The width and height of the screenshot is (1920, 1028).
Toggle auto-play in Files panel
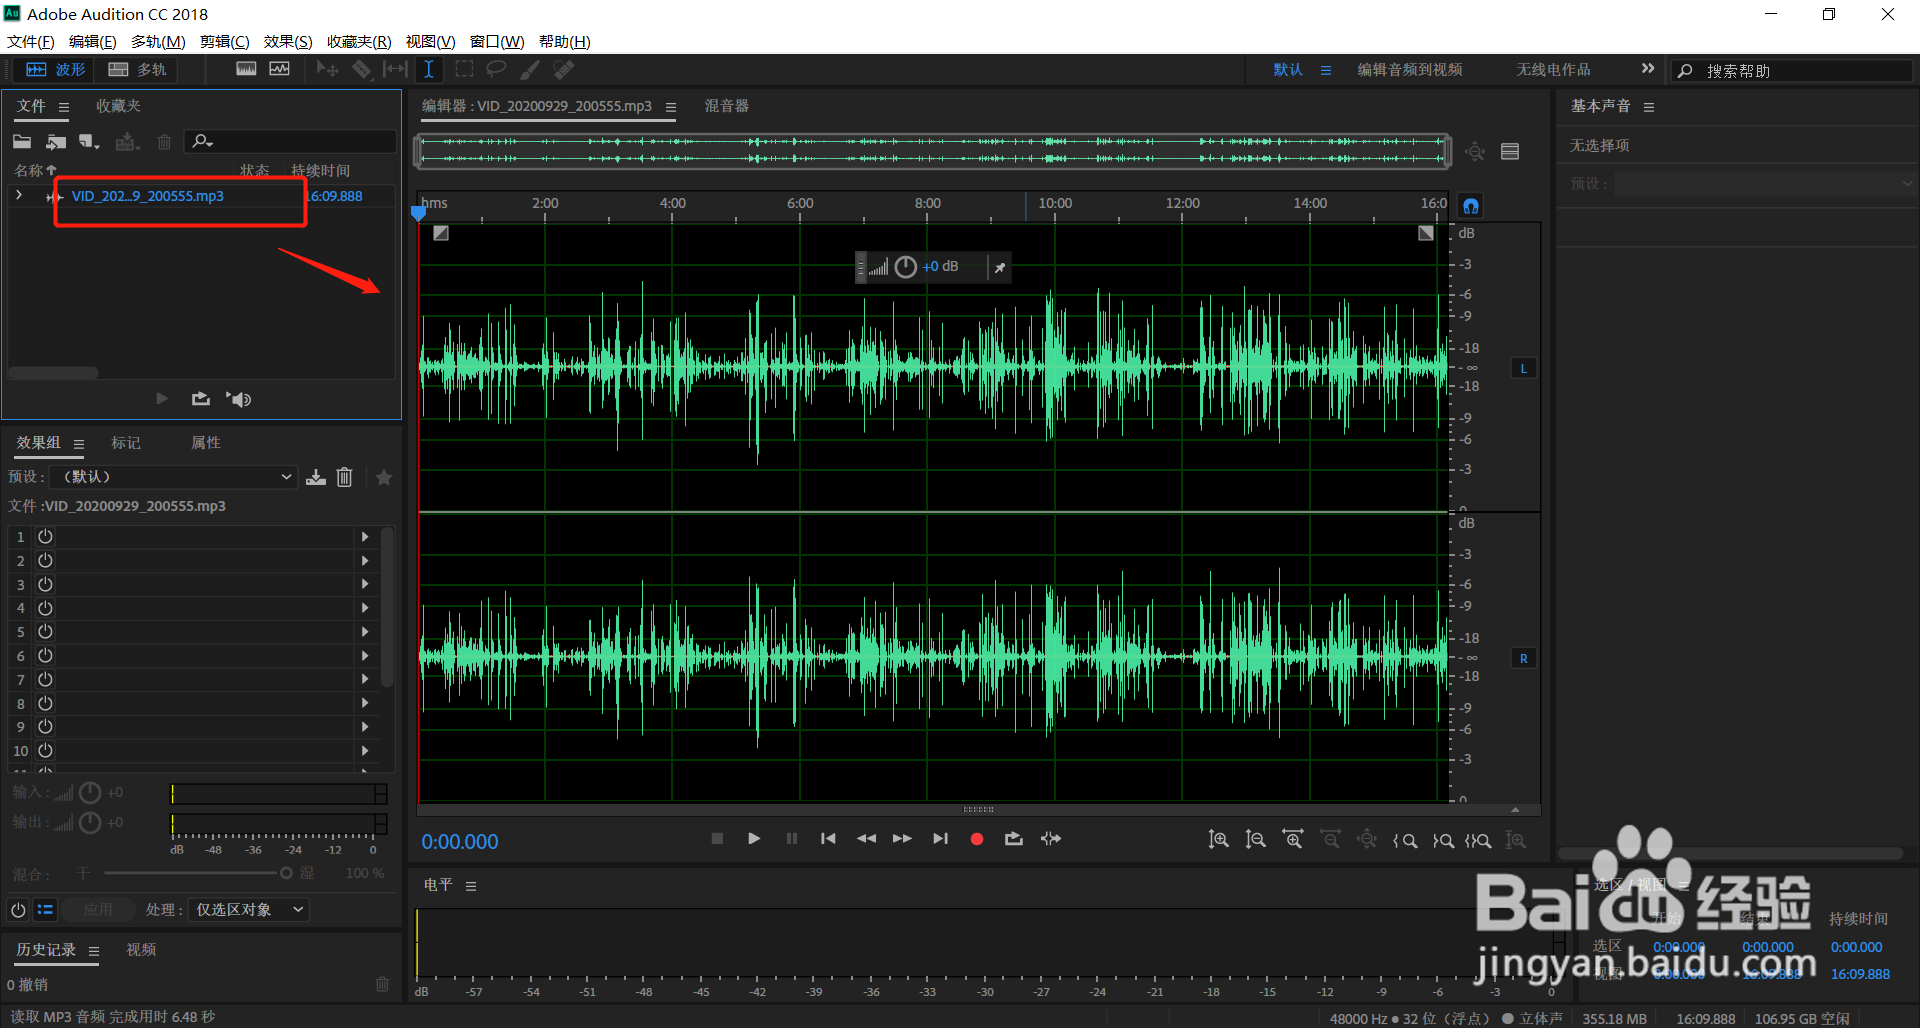(238, 399)
